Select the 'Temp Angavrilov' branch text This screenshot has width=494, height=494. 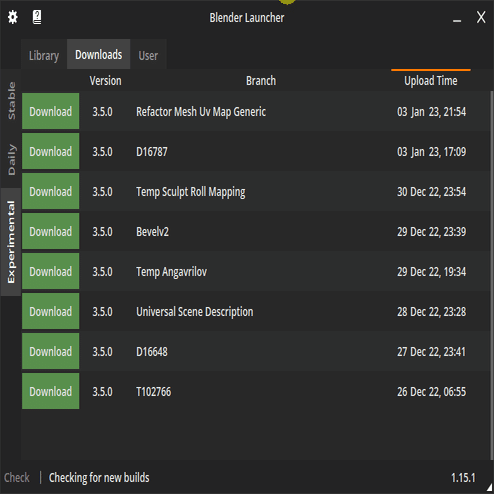(x=171, y=272)
